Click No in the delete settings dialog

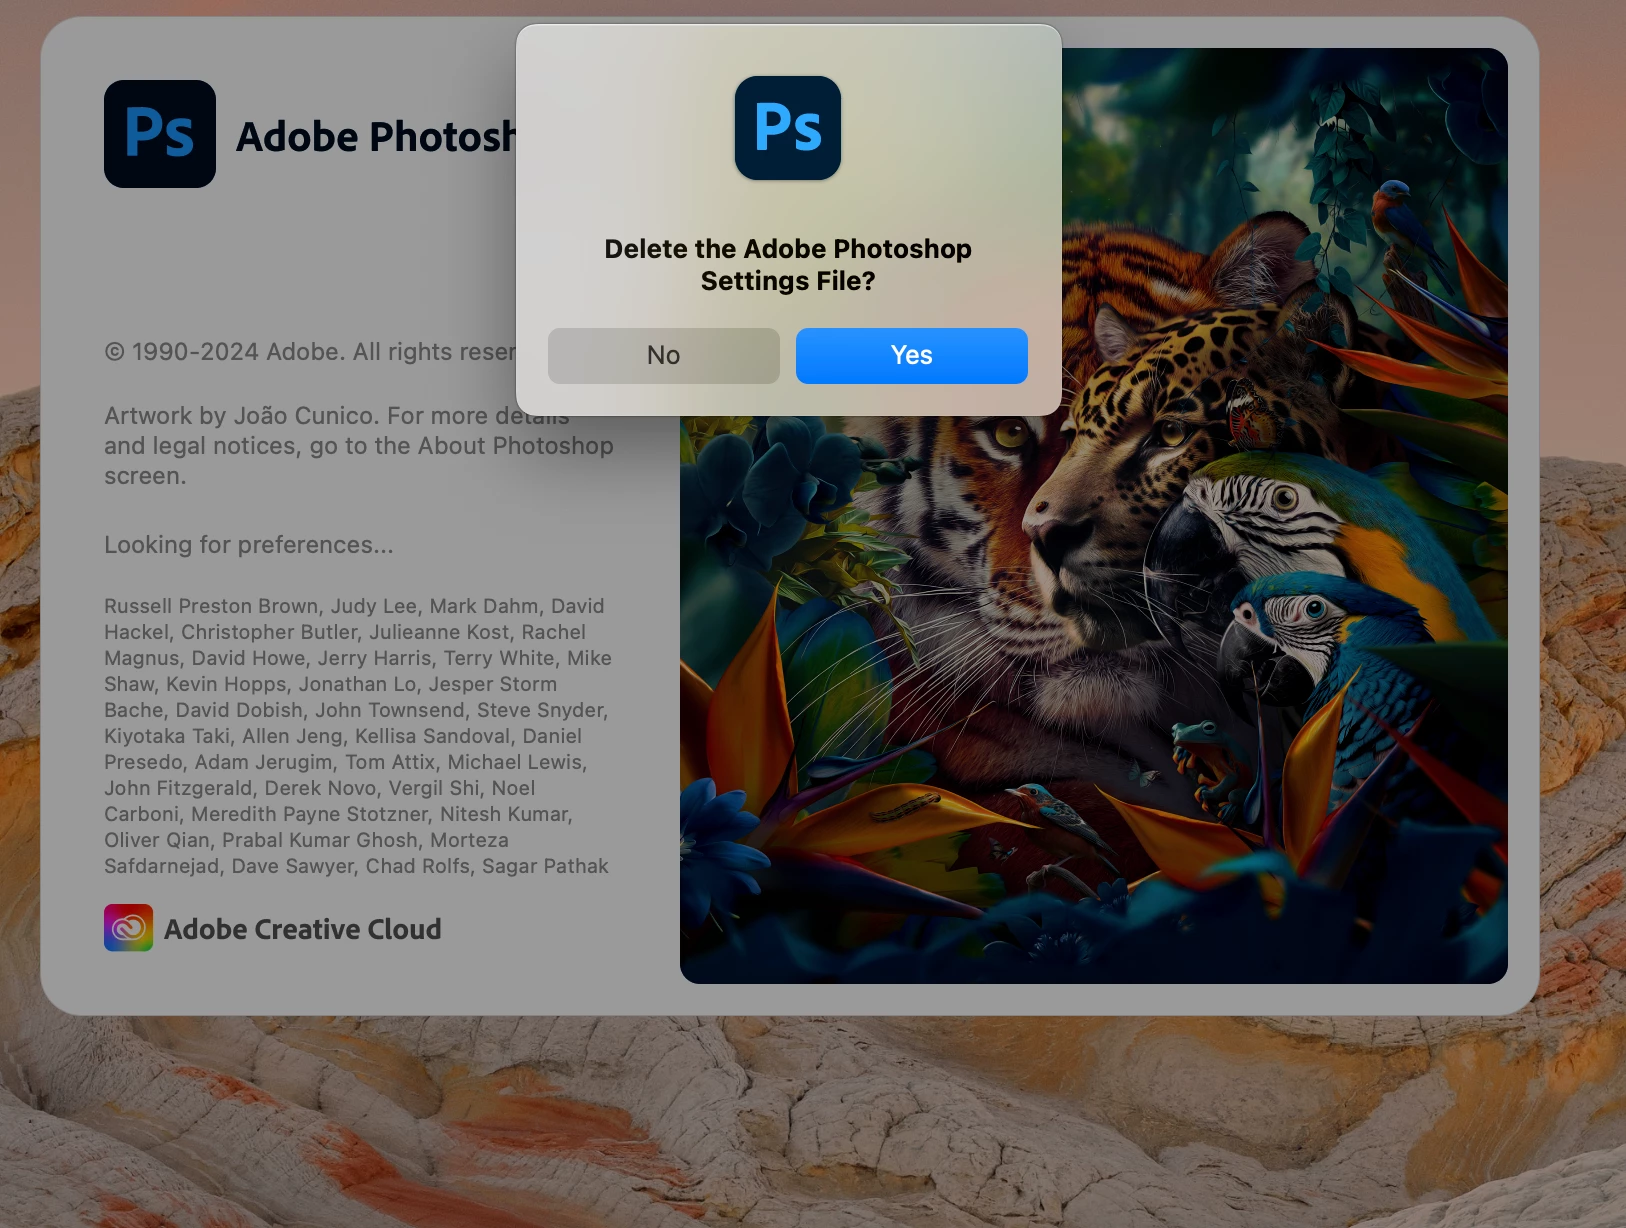[x=663, y=356]
